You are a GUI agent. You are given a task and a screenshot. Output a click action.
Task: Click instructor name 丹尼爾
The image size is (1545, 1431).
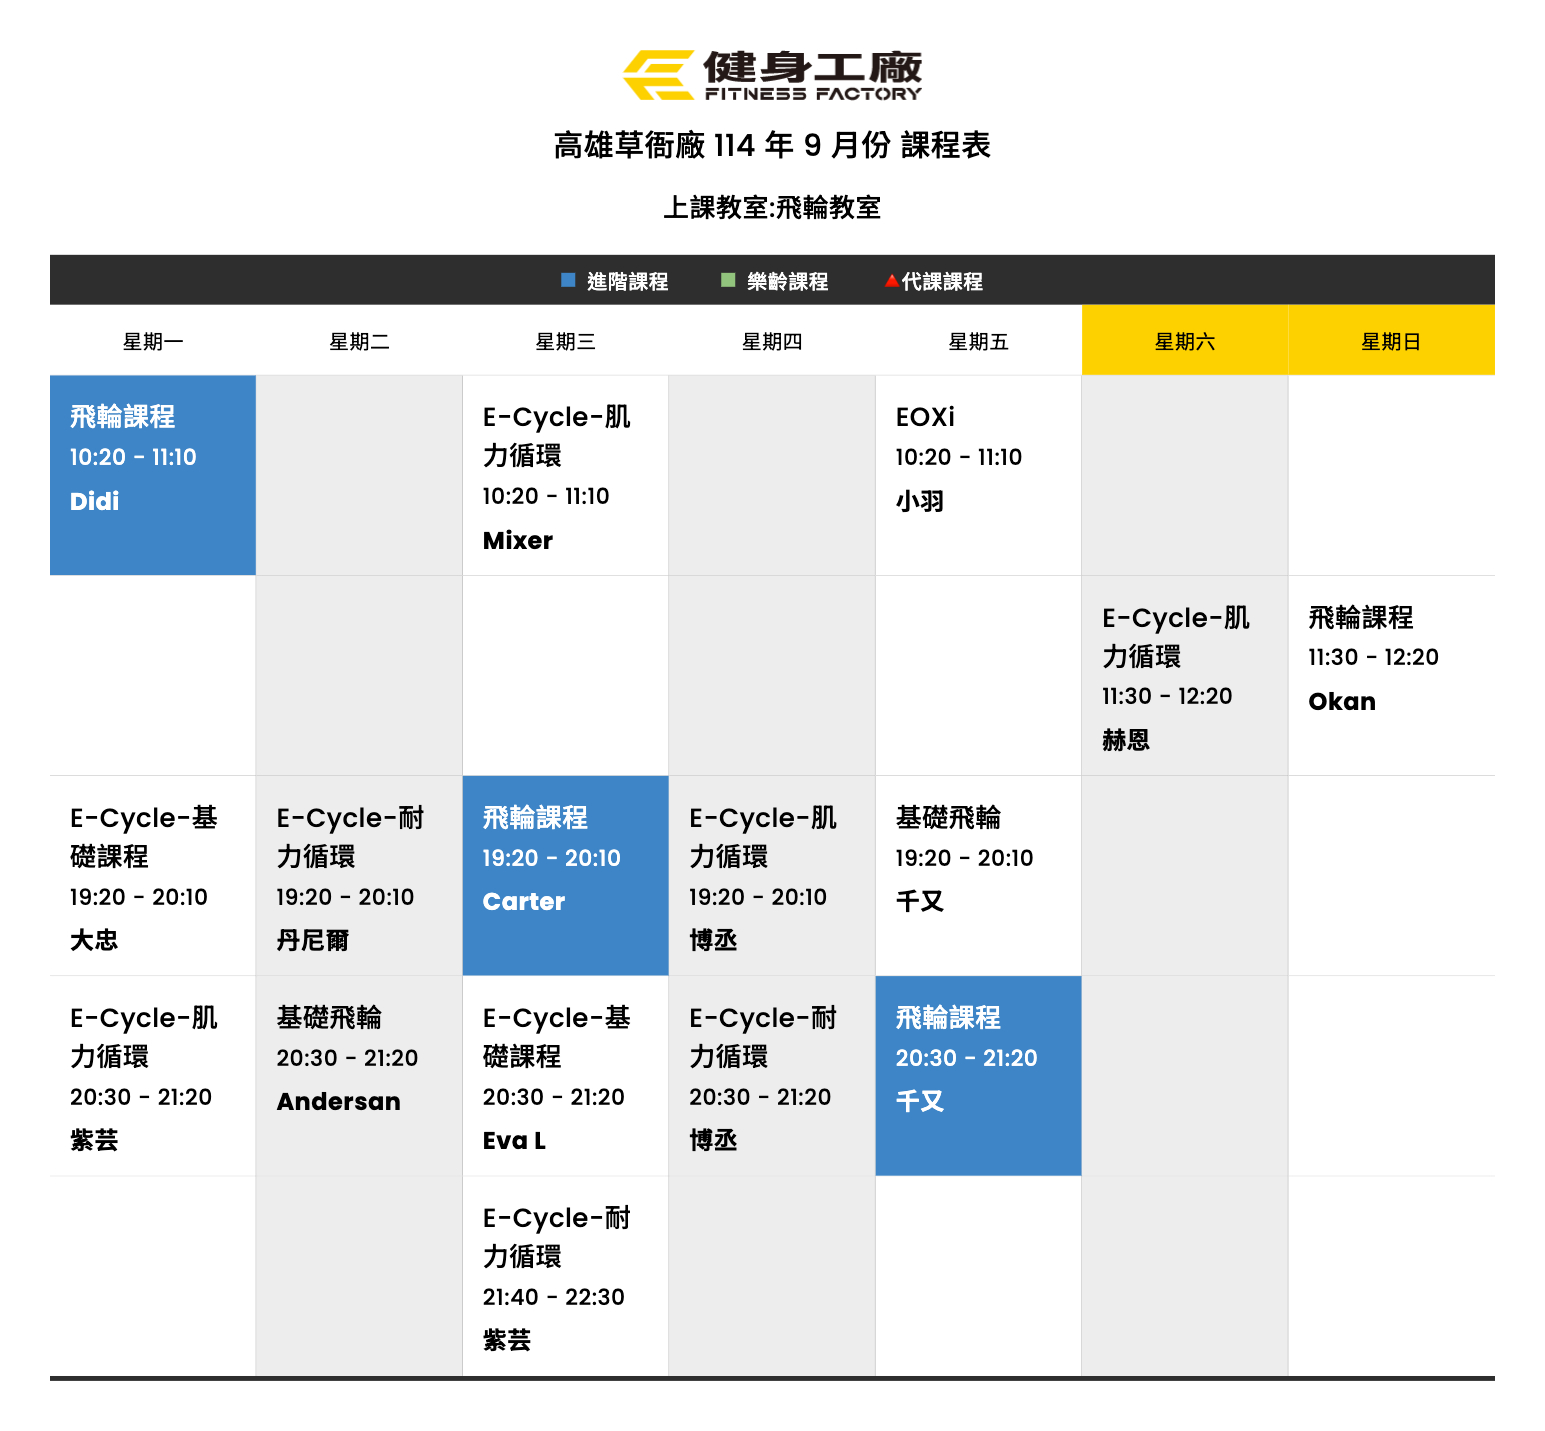click(x=313, y=940)
